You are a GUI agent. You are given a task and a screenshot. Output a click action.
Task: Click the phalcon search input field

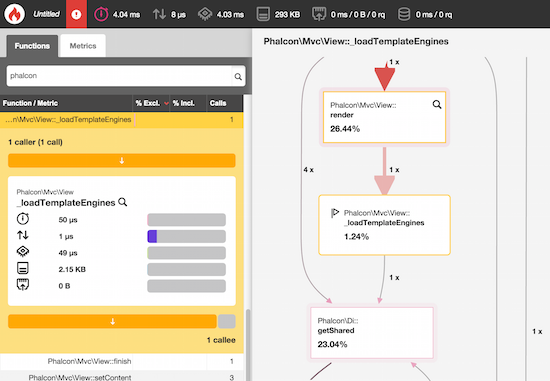coord(119,76)
